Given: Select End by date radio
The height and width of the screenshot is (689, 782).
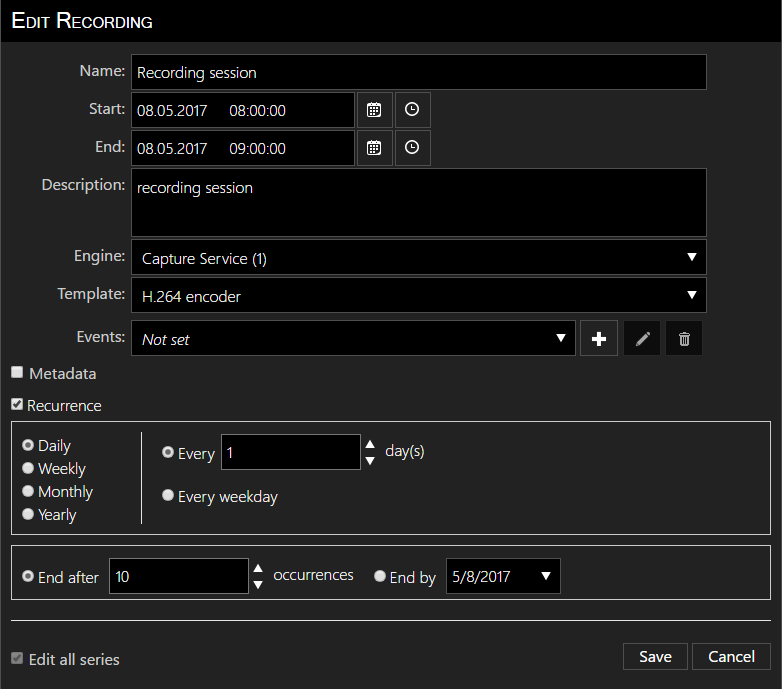Looking at the screenshot, I should (x=380, y=576).
